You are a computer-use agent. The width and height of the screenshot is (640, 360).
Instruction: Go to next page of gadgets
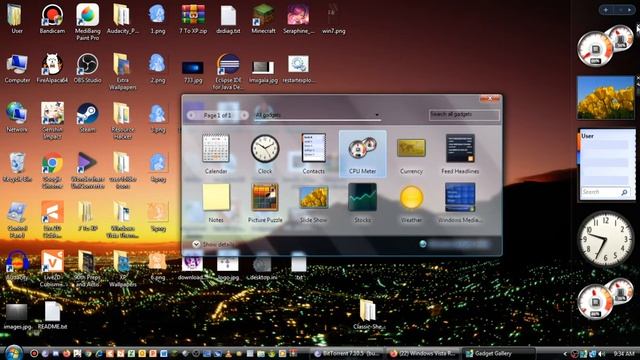click(244, 116)
